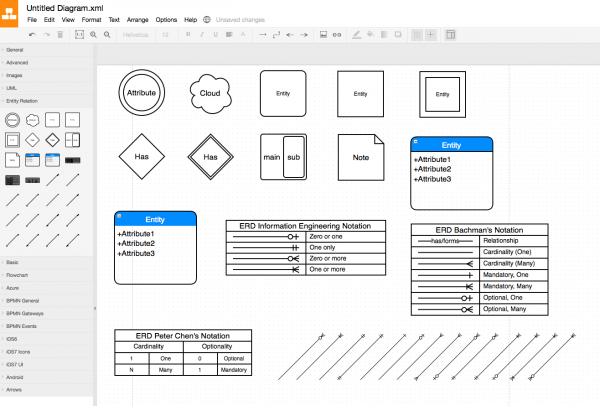The height and width of the screenshot is (406, 600).
Task: Click the Insert Image toolbar icon
Action: (x=323, y=34)
